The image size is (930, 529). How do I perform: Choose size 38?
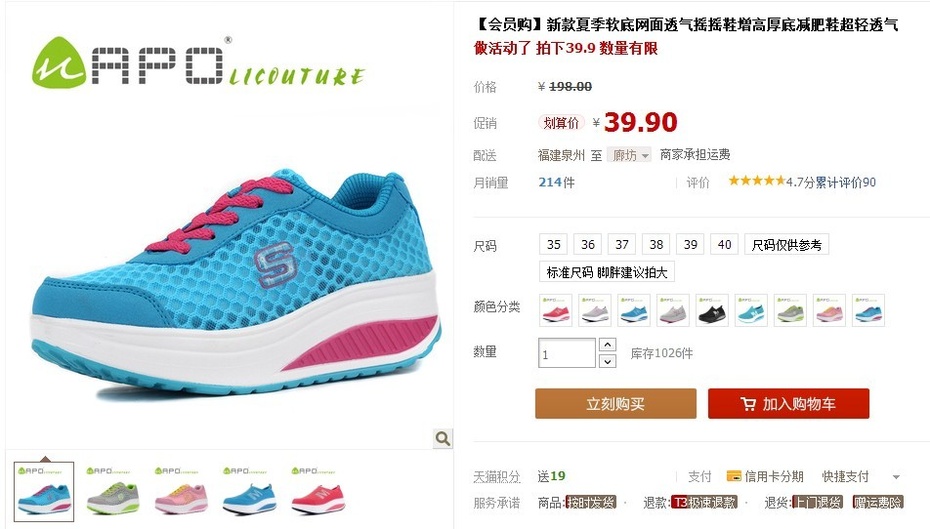656,244
